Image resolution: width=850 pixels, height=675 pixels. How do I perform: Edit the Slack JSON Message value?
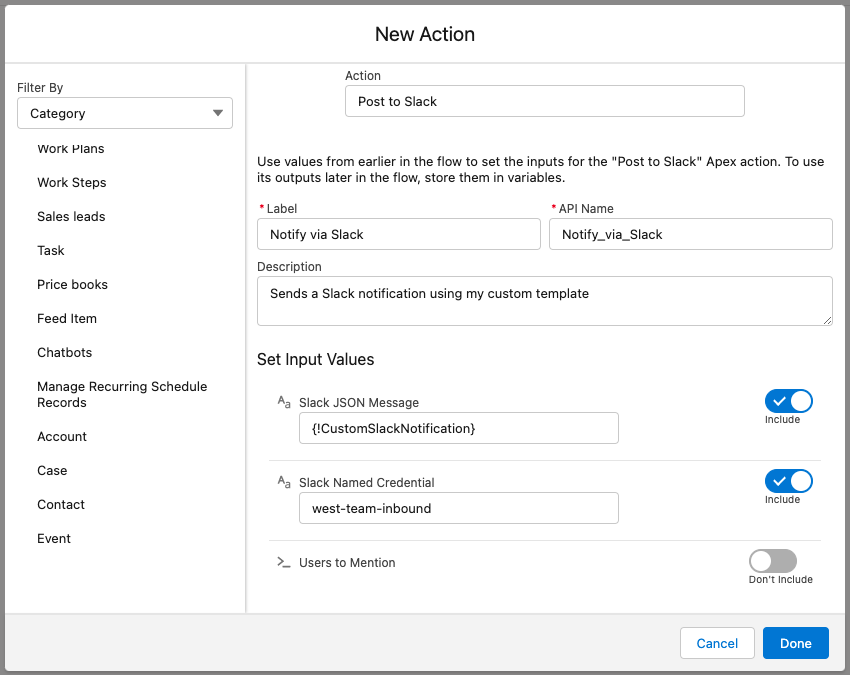coord(459,428)
